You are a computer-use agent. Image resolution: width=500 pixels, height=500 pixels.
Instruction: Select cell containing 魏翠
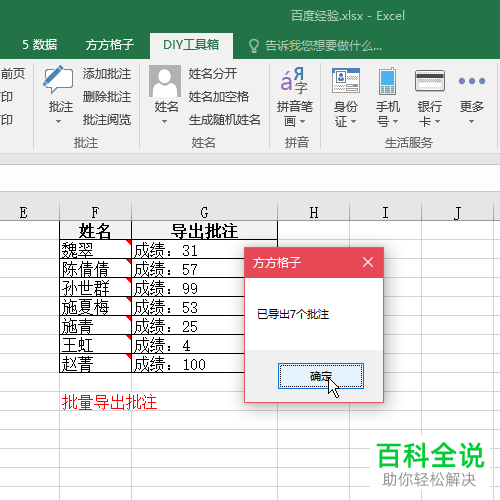(96, 249)
